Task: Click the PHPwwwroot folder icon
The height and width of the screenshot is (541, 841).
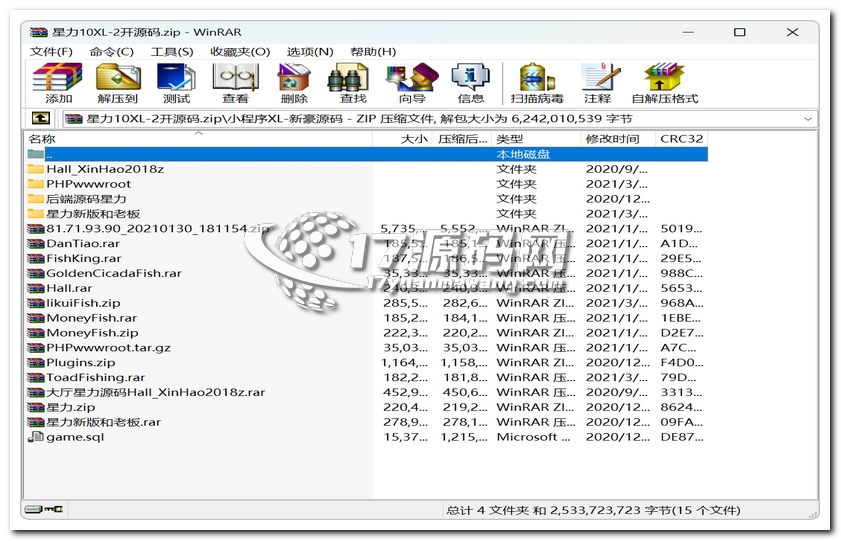Action: click(x=36, y=184)
